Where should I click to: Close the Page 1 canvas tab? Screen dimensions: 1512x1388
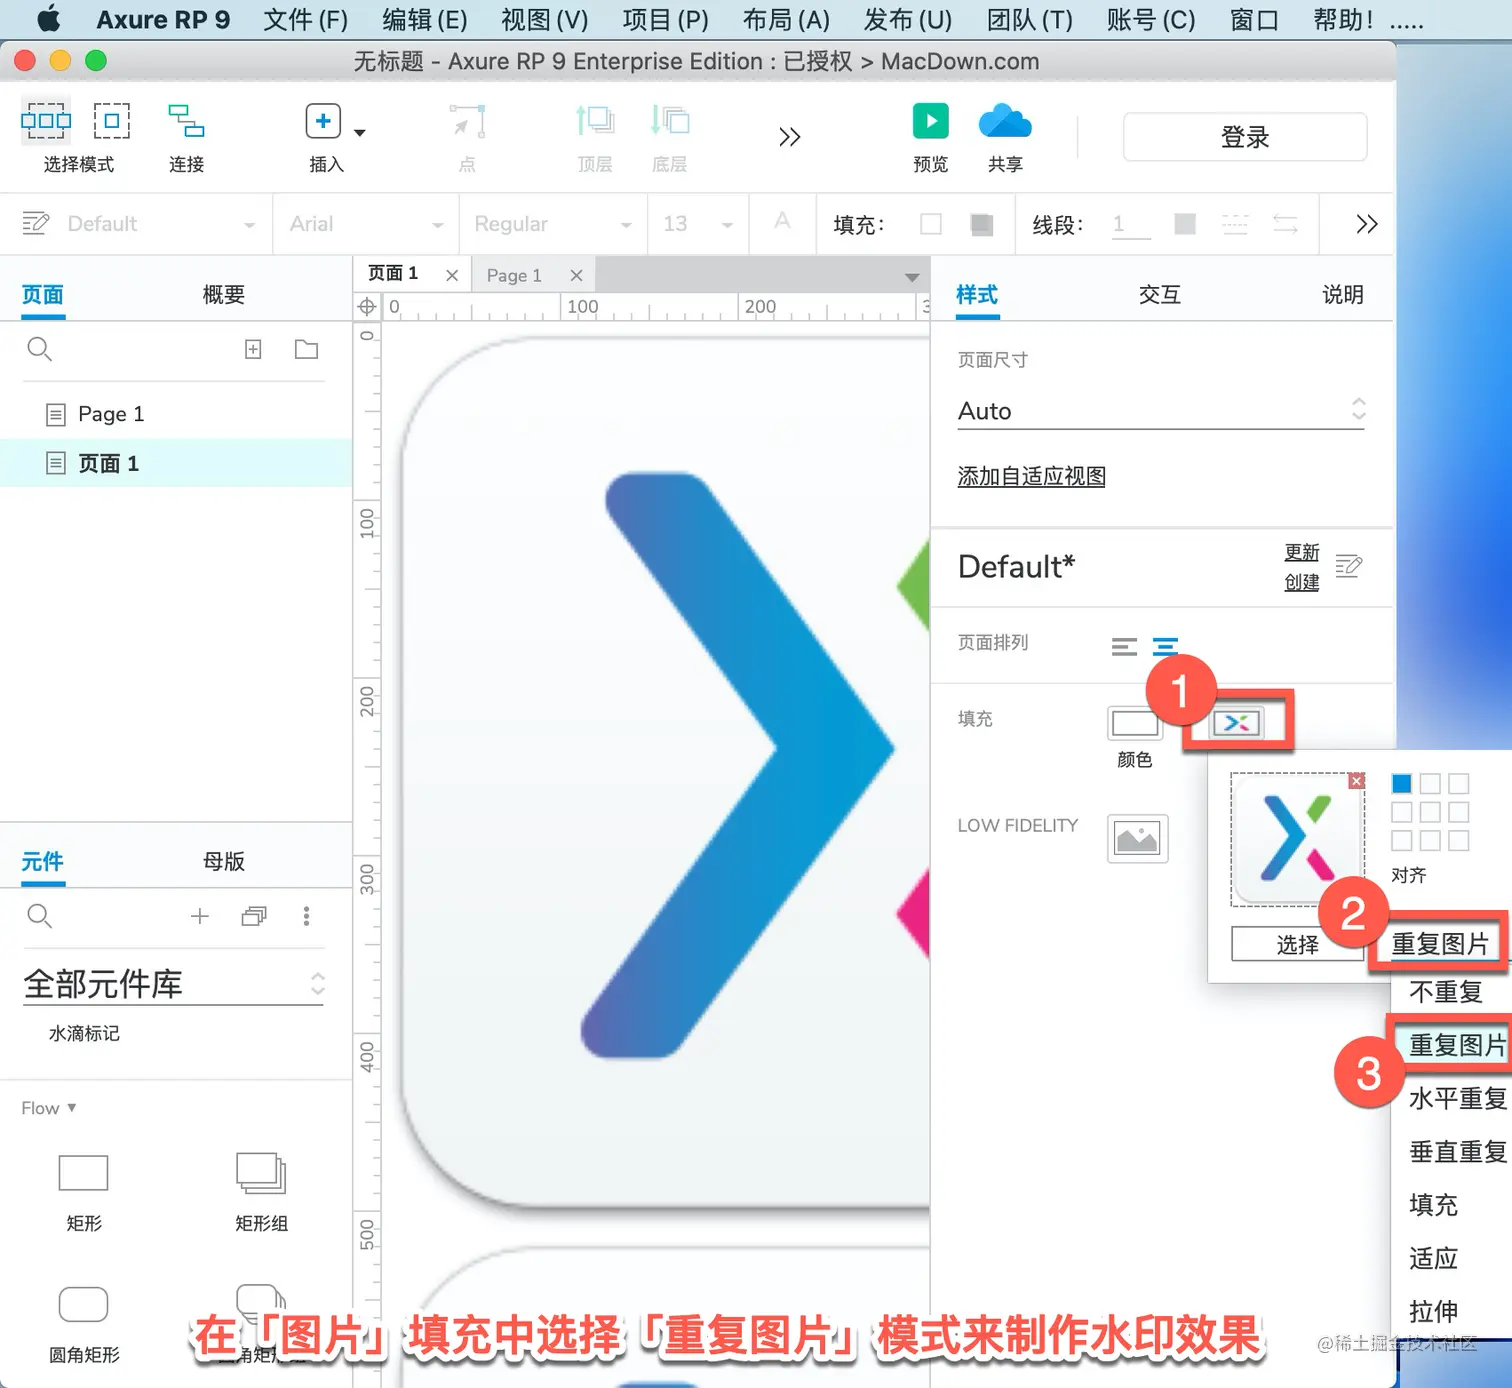576,275
